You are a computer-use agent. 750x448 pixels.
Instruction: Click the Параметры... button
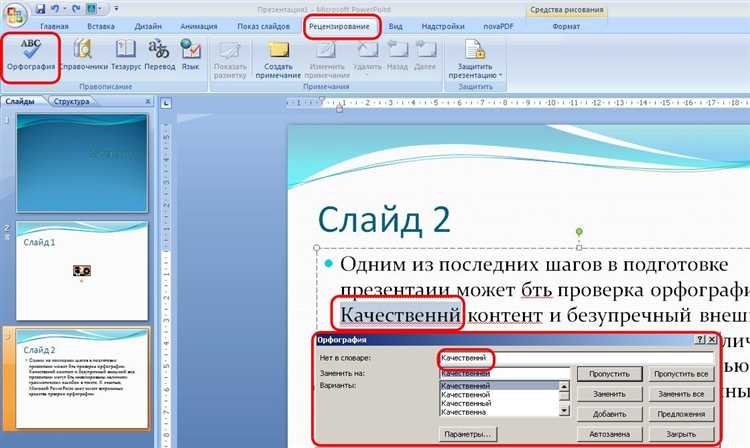[468, 434]
